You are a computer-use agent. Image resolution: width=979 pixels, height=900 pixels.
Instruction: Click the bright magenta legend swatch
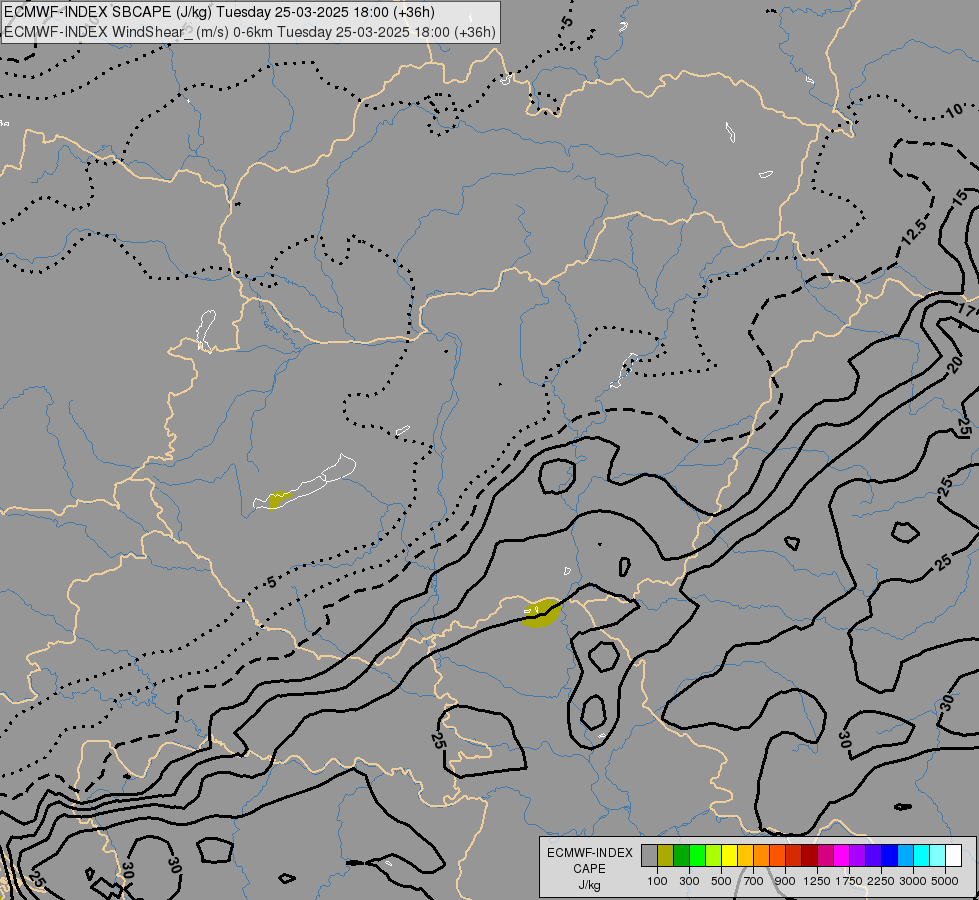[x=841, y=856]
